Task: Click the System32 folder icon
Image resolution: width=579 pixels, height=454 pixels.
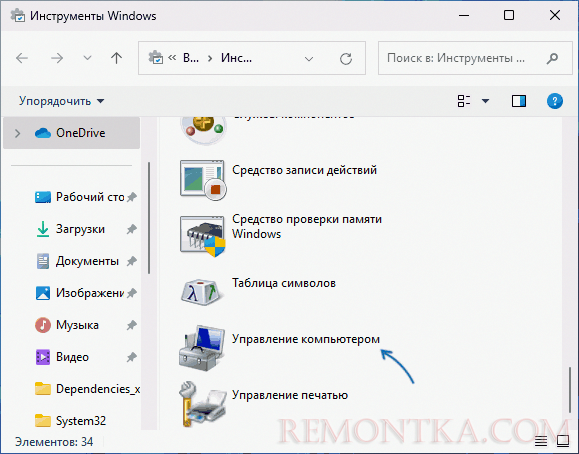Action: (x=43, y=421)
